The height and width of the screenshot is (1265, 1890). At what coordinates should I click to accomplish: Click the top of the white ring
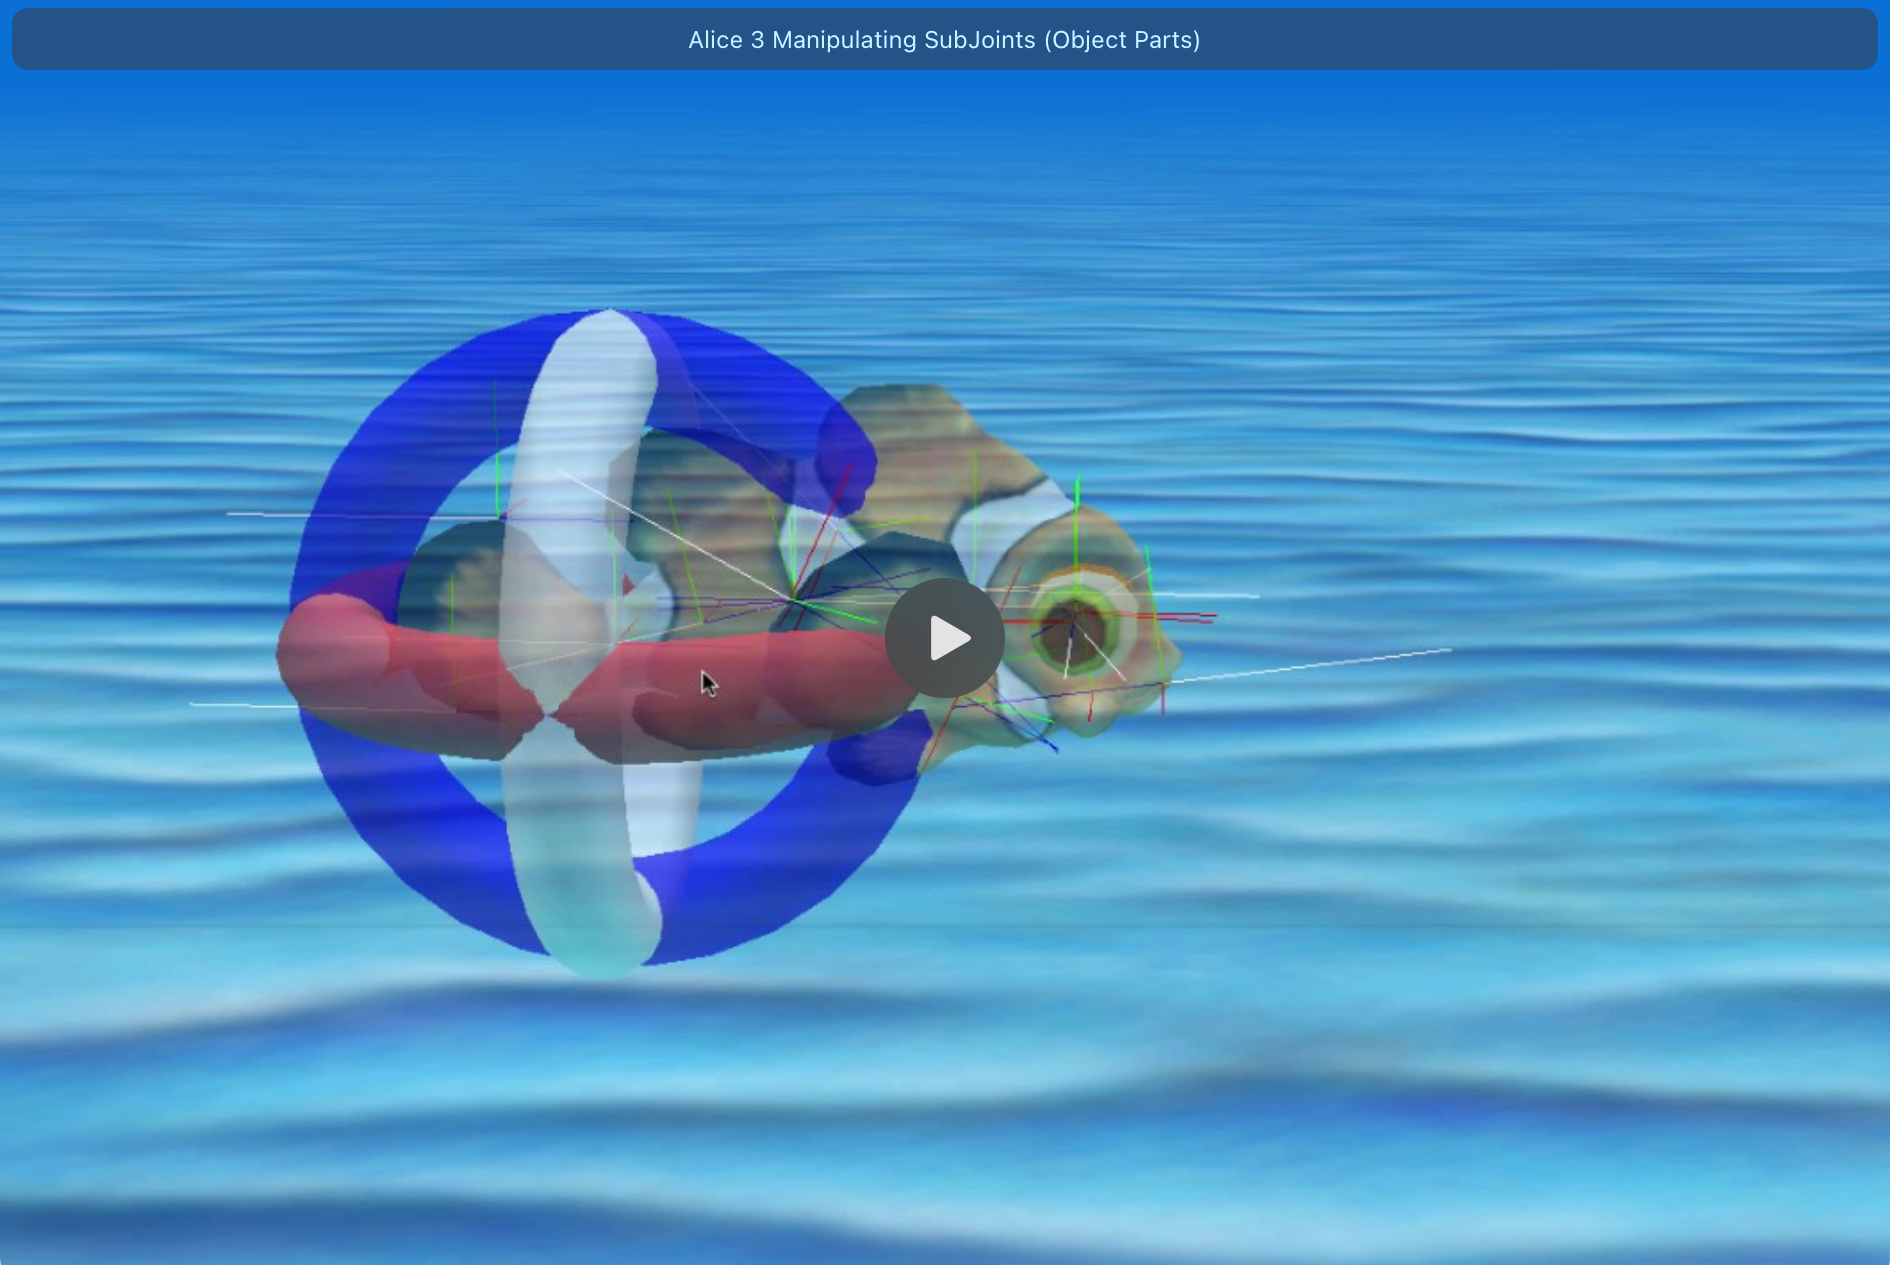(608, 330)
